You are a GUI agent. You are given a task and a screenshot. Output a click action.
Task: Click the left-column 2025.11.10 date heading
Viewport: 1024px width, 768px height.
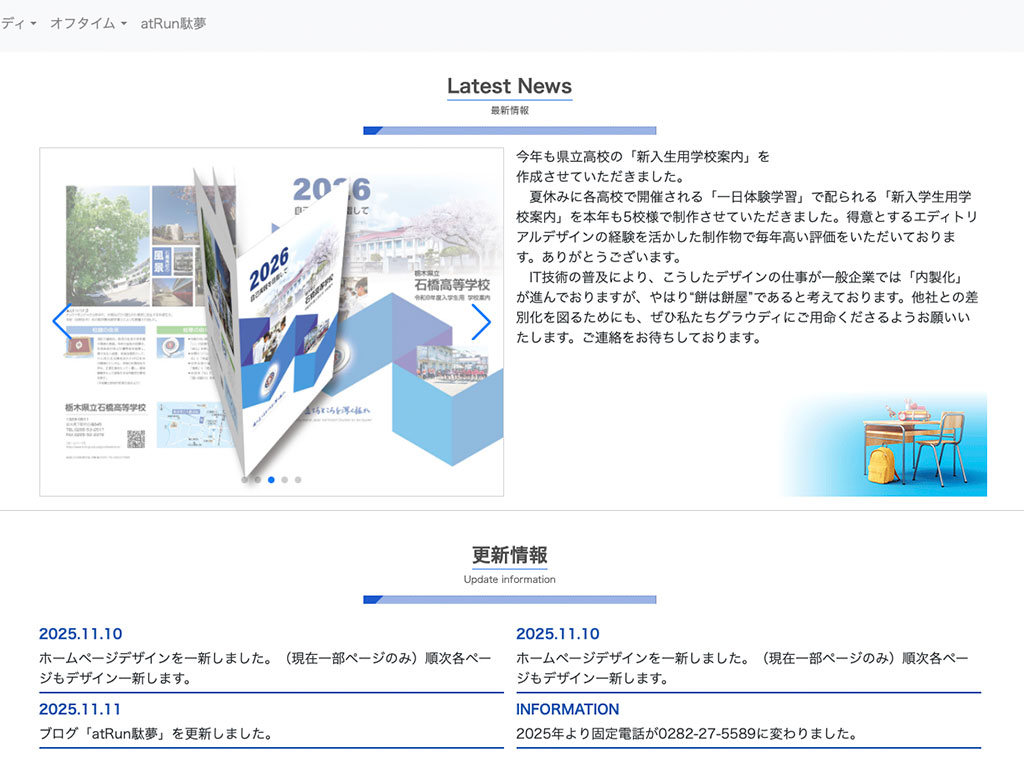click(x=80, y=634)
